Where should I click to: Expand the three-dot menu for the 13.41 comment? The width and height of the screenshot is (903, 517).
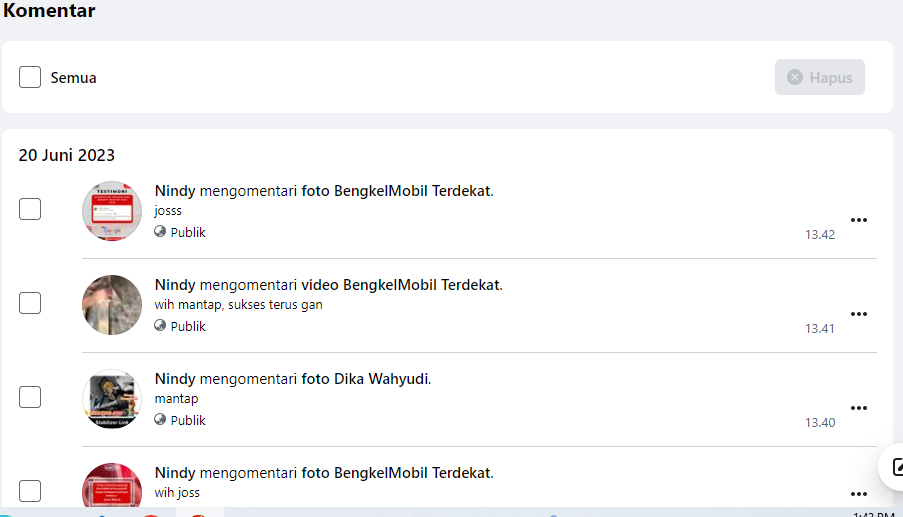click(858, 314)
